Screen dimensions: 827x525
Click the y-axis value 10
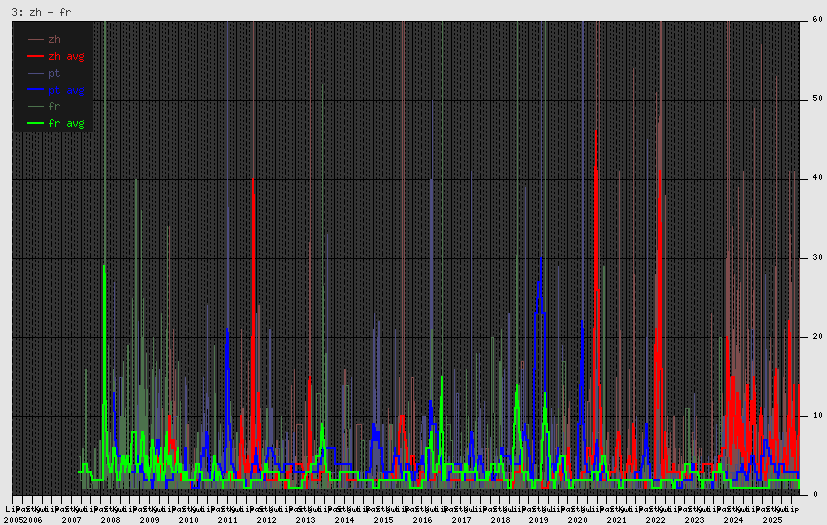818,416
